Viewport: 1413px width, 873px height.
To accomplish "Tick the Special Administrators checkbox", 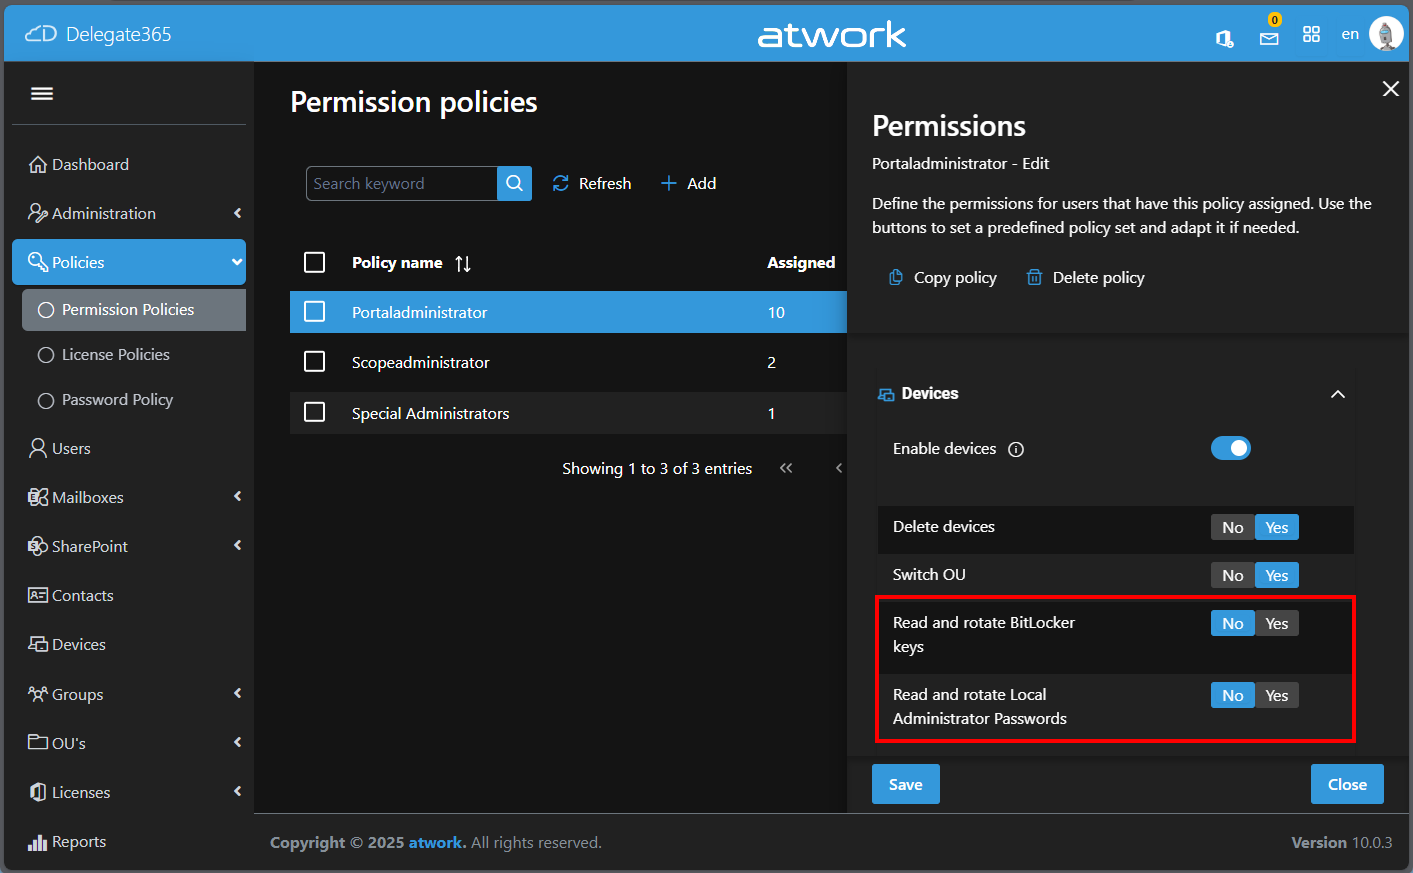I will 315,413.
